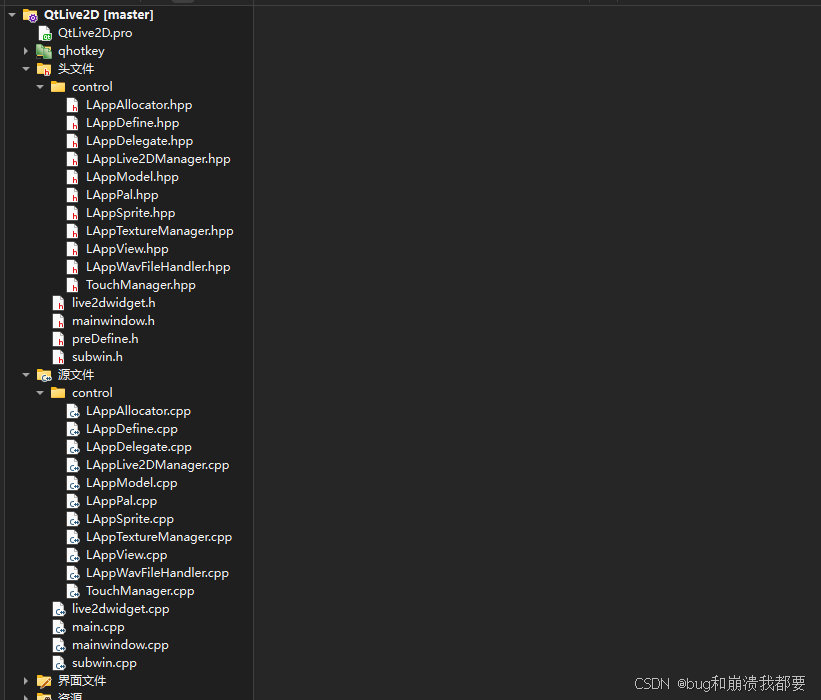The width and height of the screenshot is (821, 700).
Task: Select LAppDefine.hpp in the tree
Action: coord(132,123)
